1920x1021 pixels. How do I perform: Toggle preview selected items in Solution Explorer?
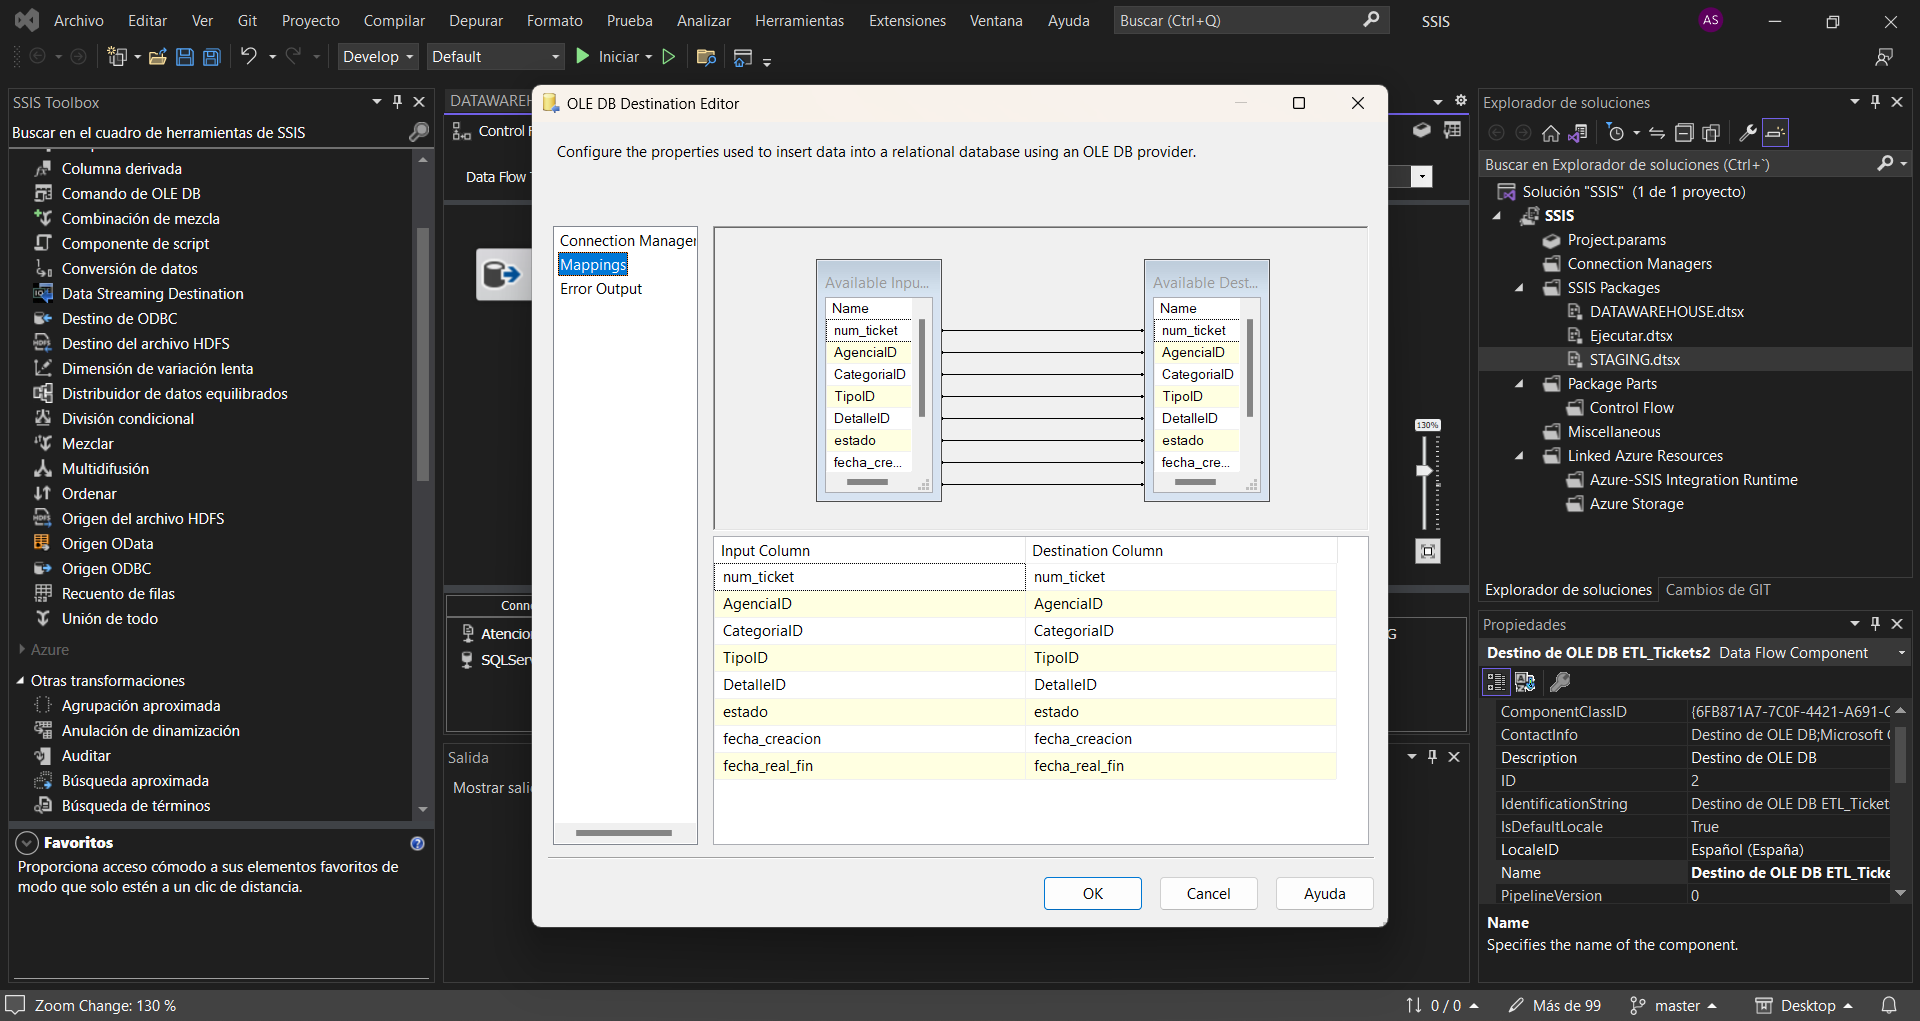pyautogui.click(x=1775, y=133)
